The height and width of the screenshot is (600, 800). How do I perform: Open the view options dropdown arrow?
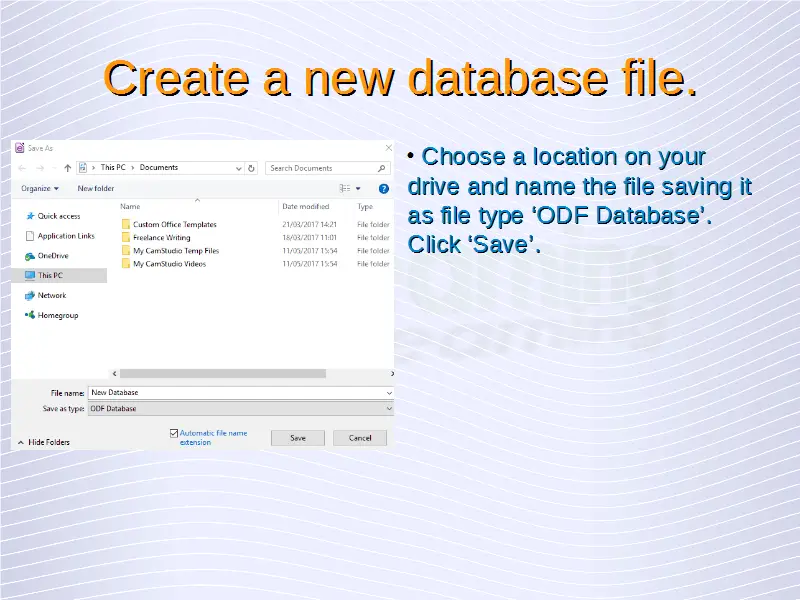[358, 188]
